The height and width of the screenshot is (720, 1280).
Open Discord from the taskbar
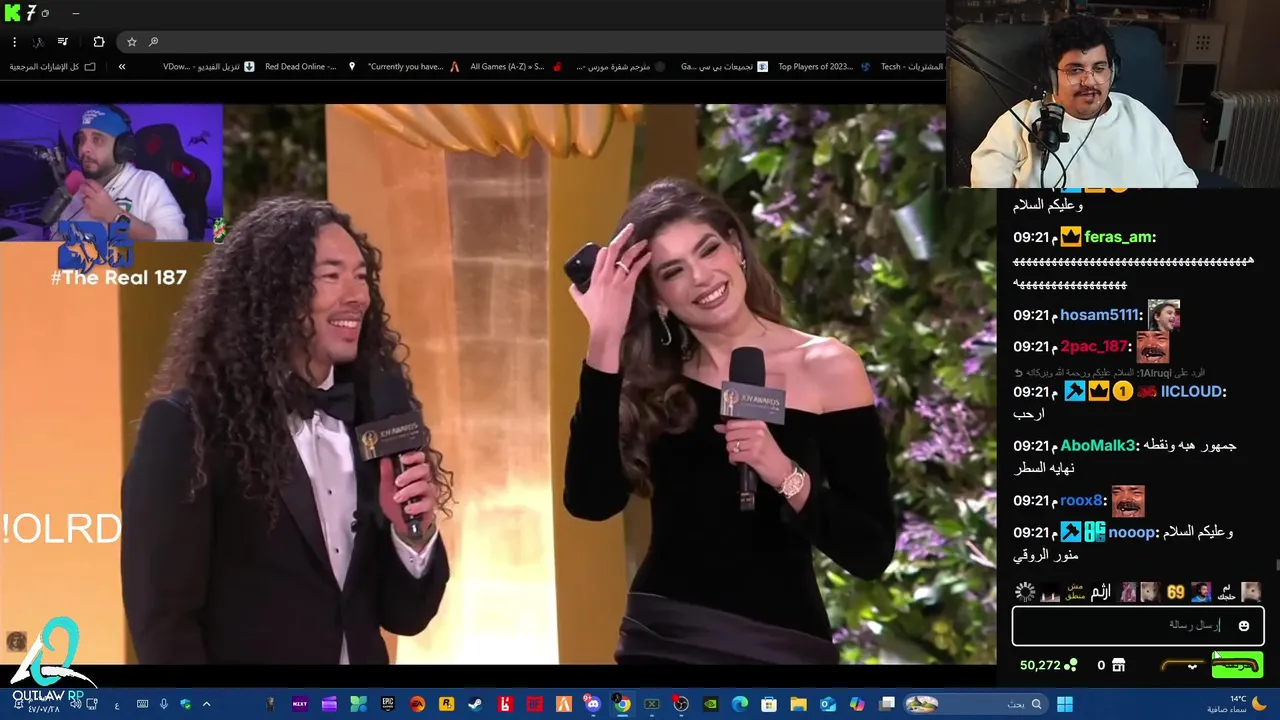click(593, 704)
